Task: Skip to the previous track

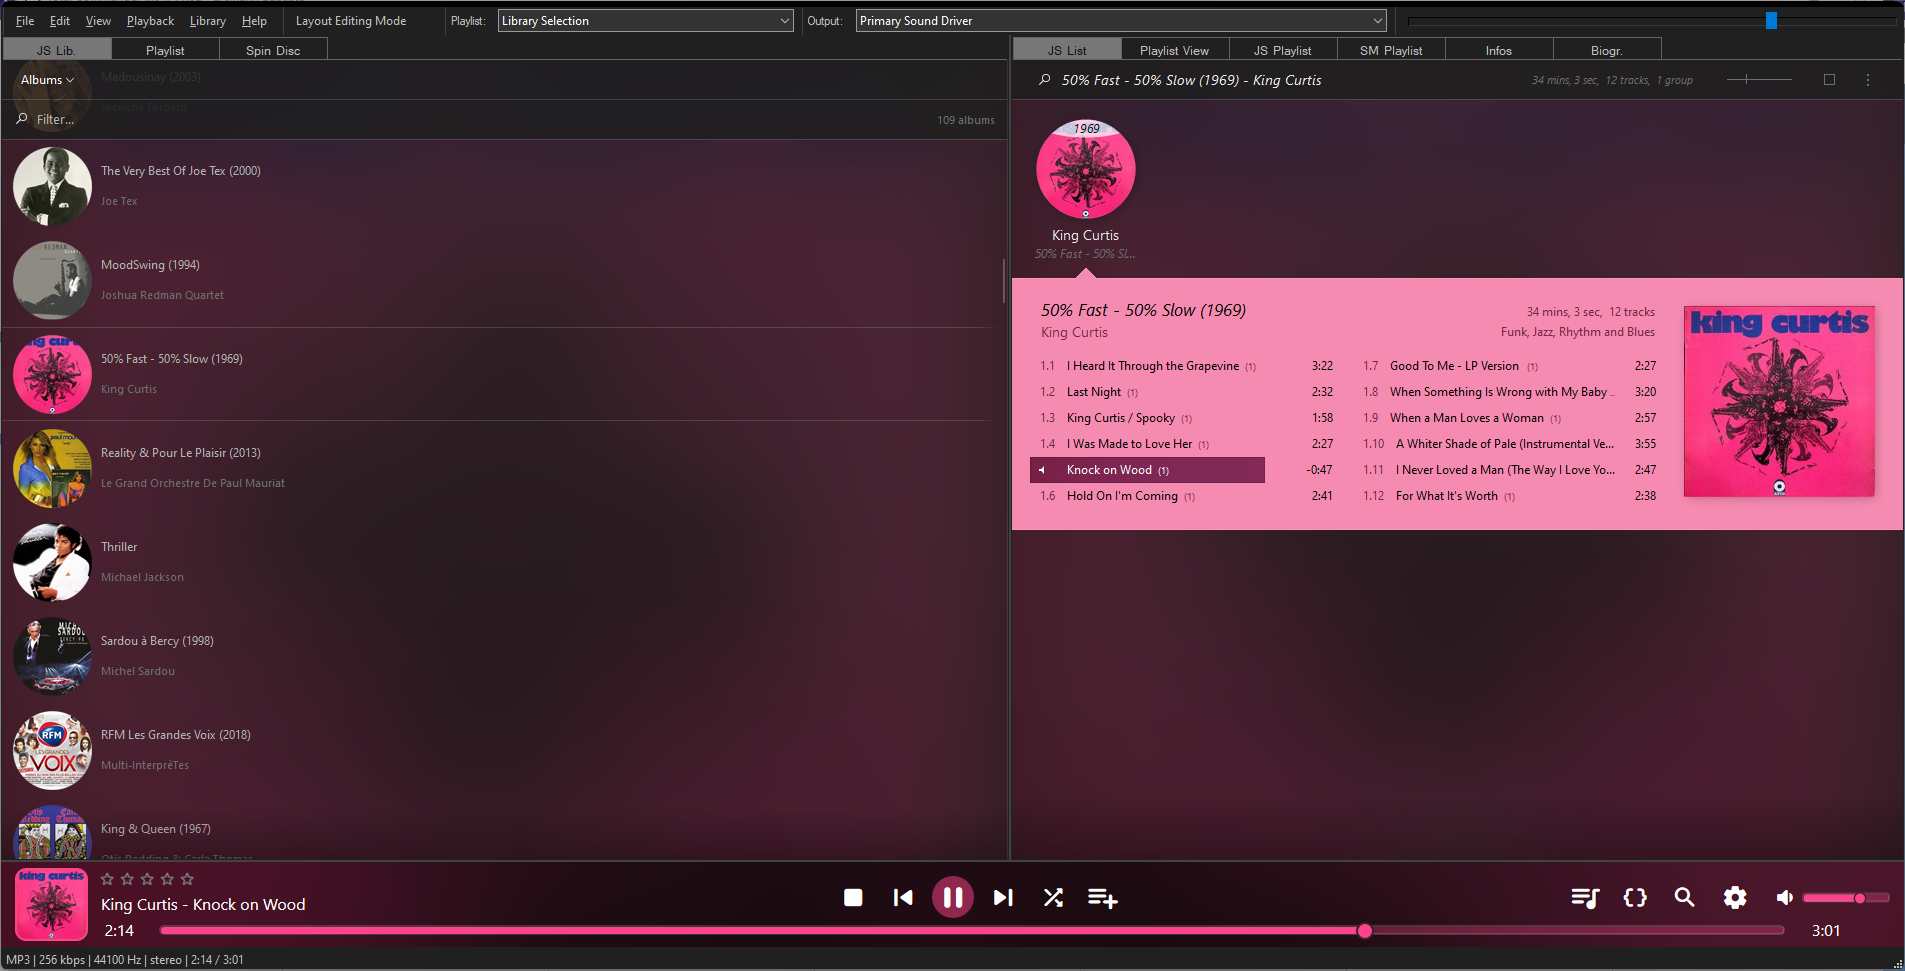Action: tap(903, 898)
